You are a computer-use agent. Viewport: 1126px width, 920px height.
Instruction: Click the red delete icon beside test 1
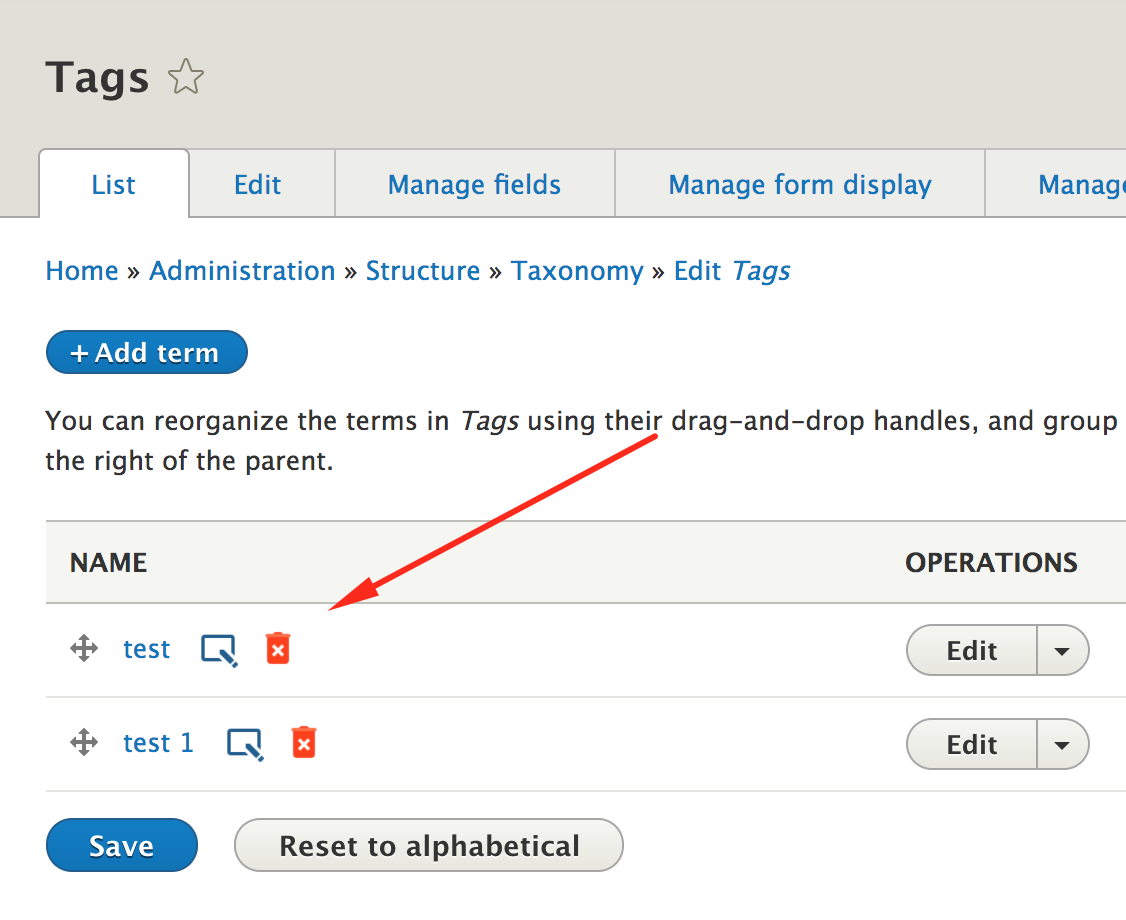[x=304, y=743]
